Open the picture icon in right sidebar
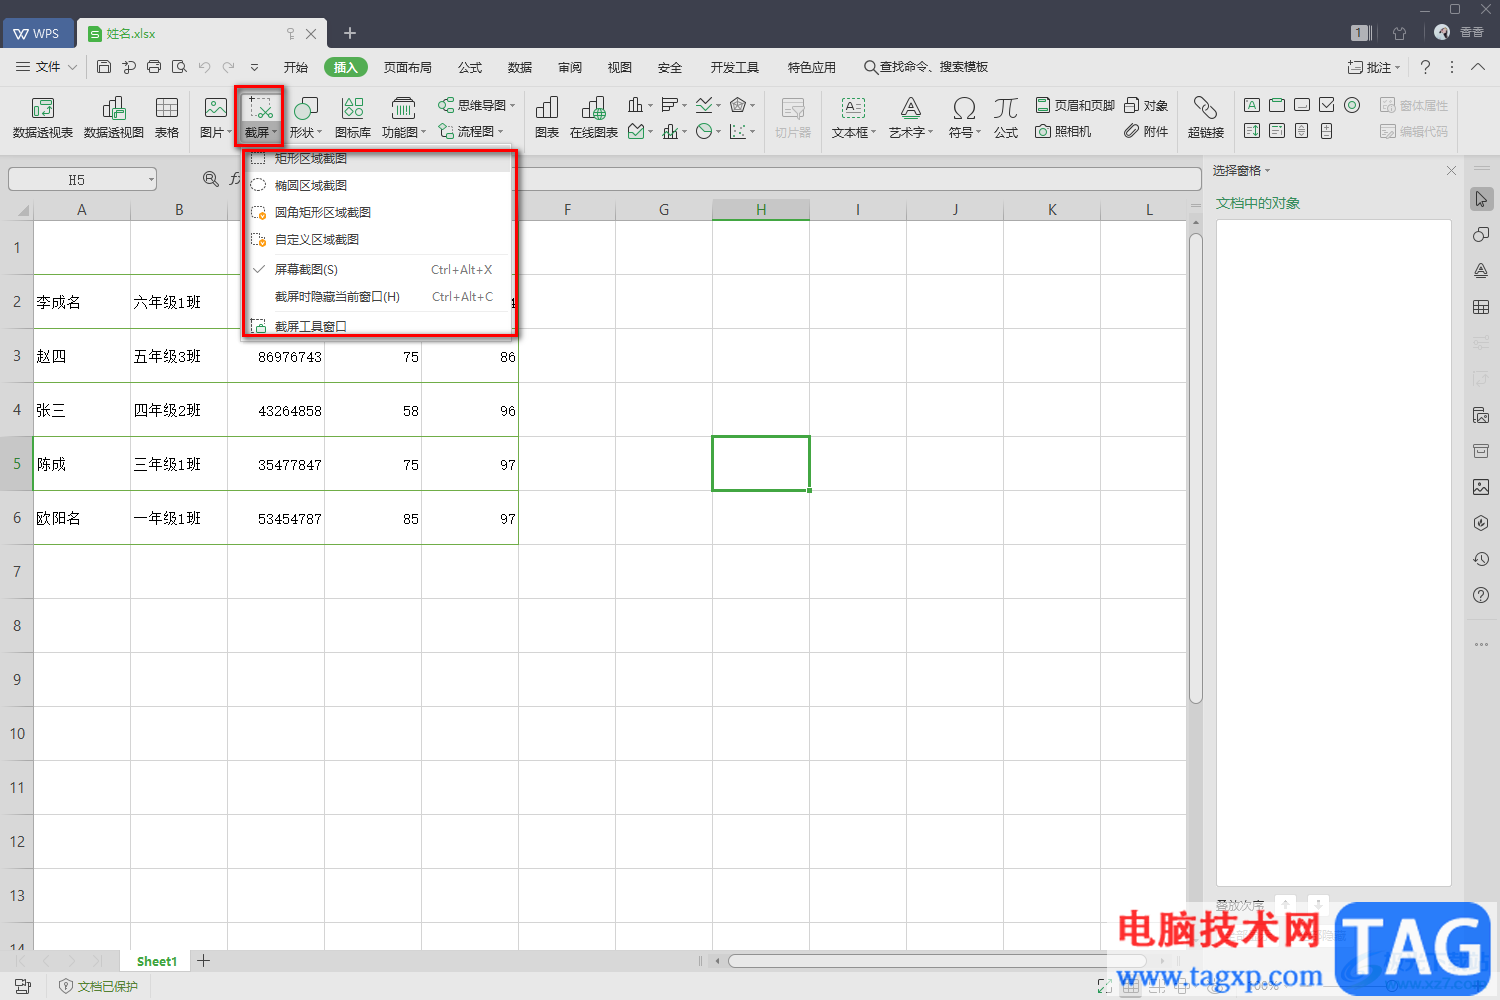Image resolution: width=1500 pixels, height=1000 pixels. coord(1481,487)
